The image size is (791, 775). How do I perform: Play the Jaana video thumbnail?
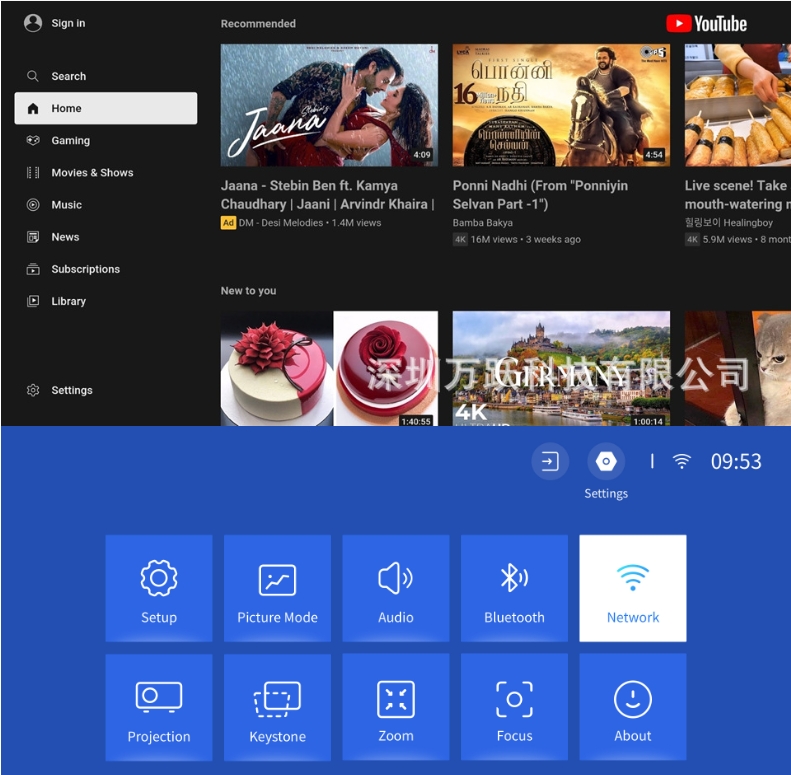click(x=329, y=105)
